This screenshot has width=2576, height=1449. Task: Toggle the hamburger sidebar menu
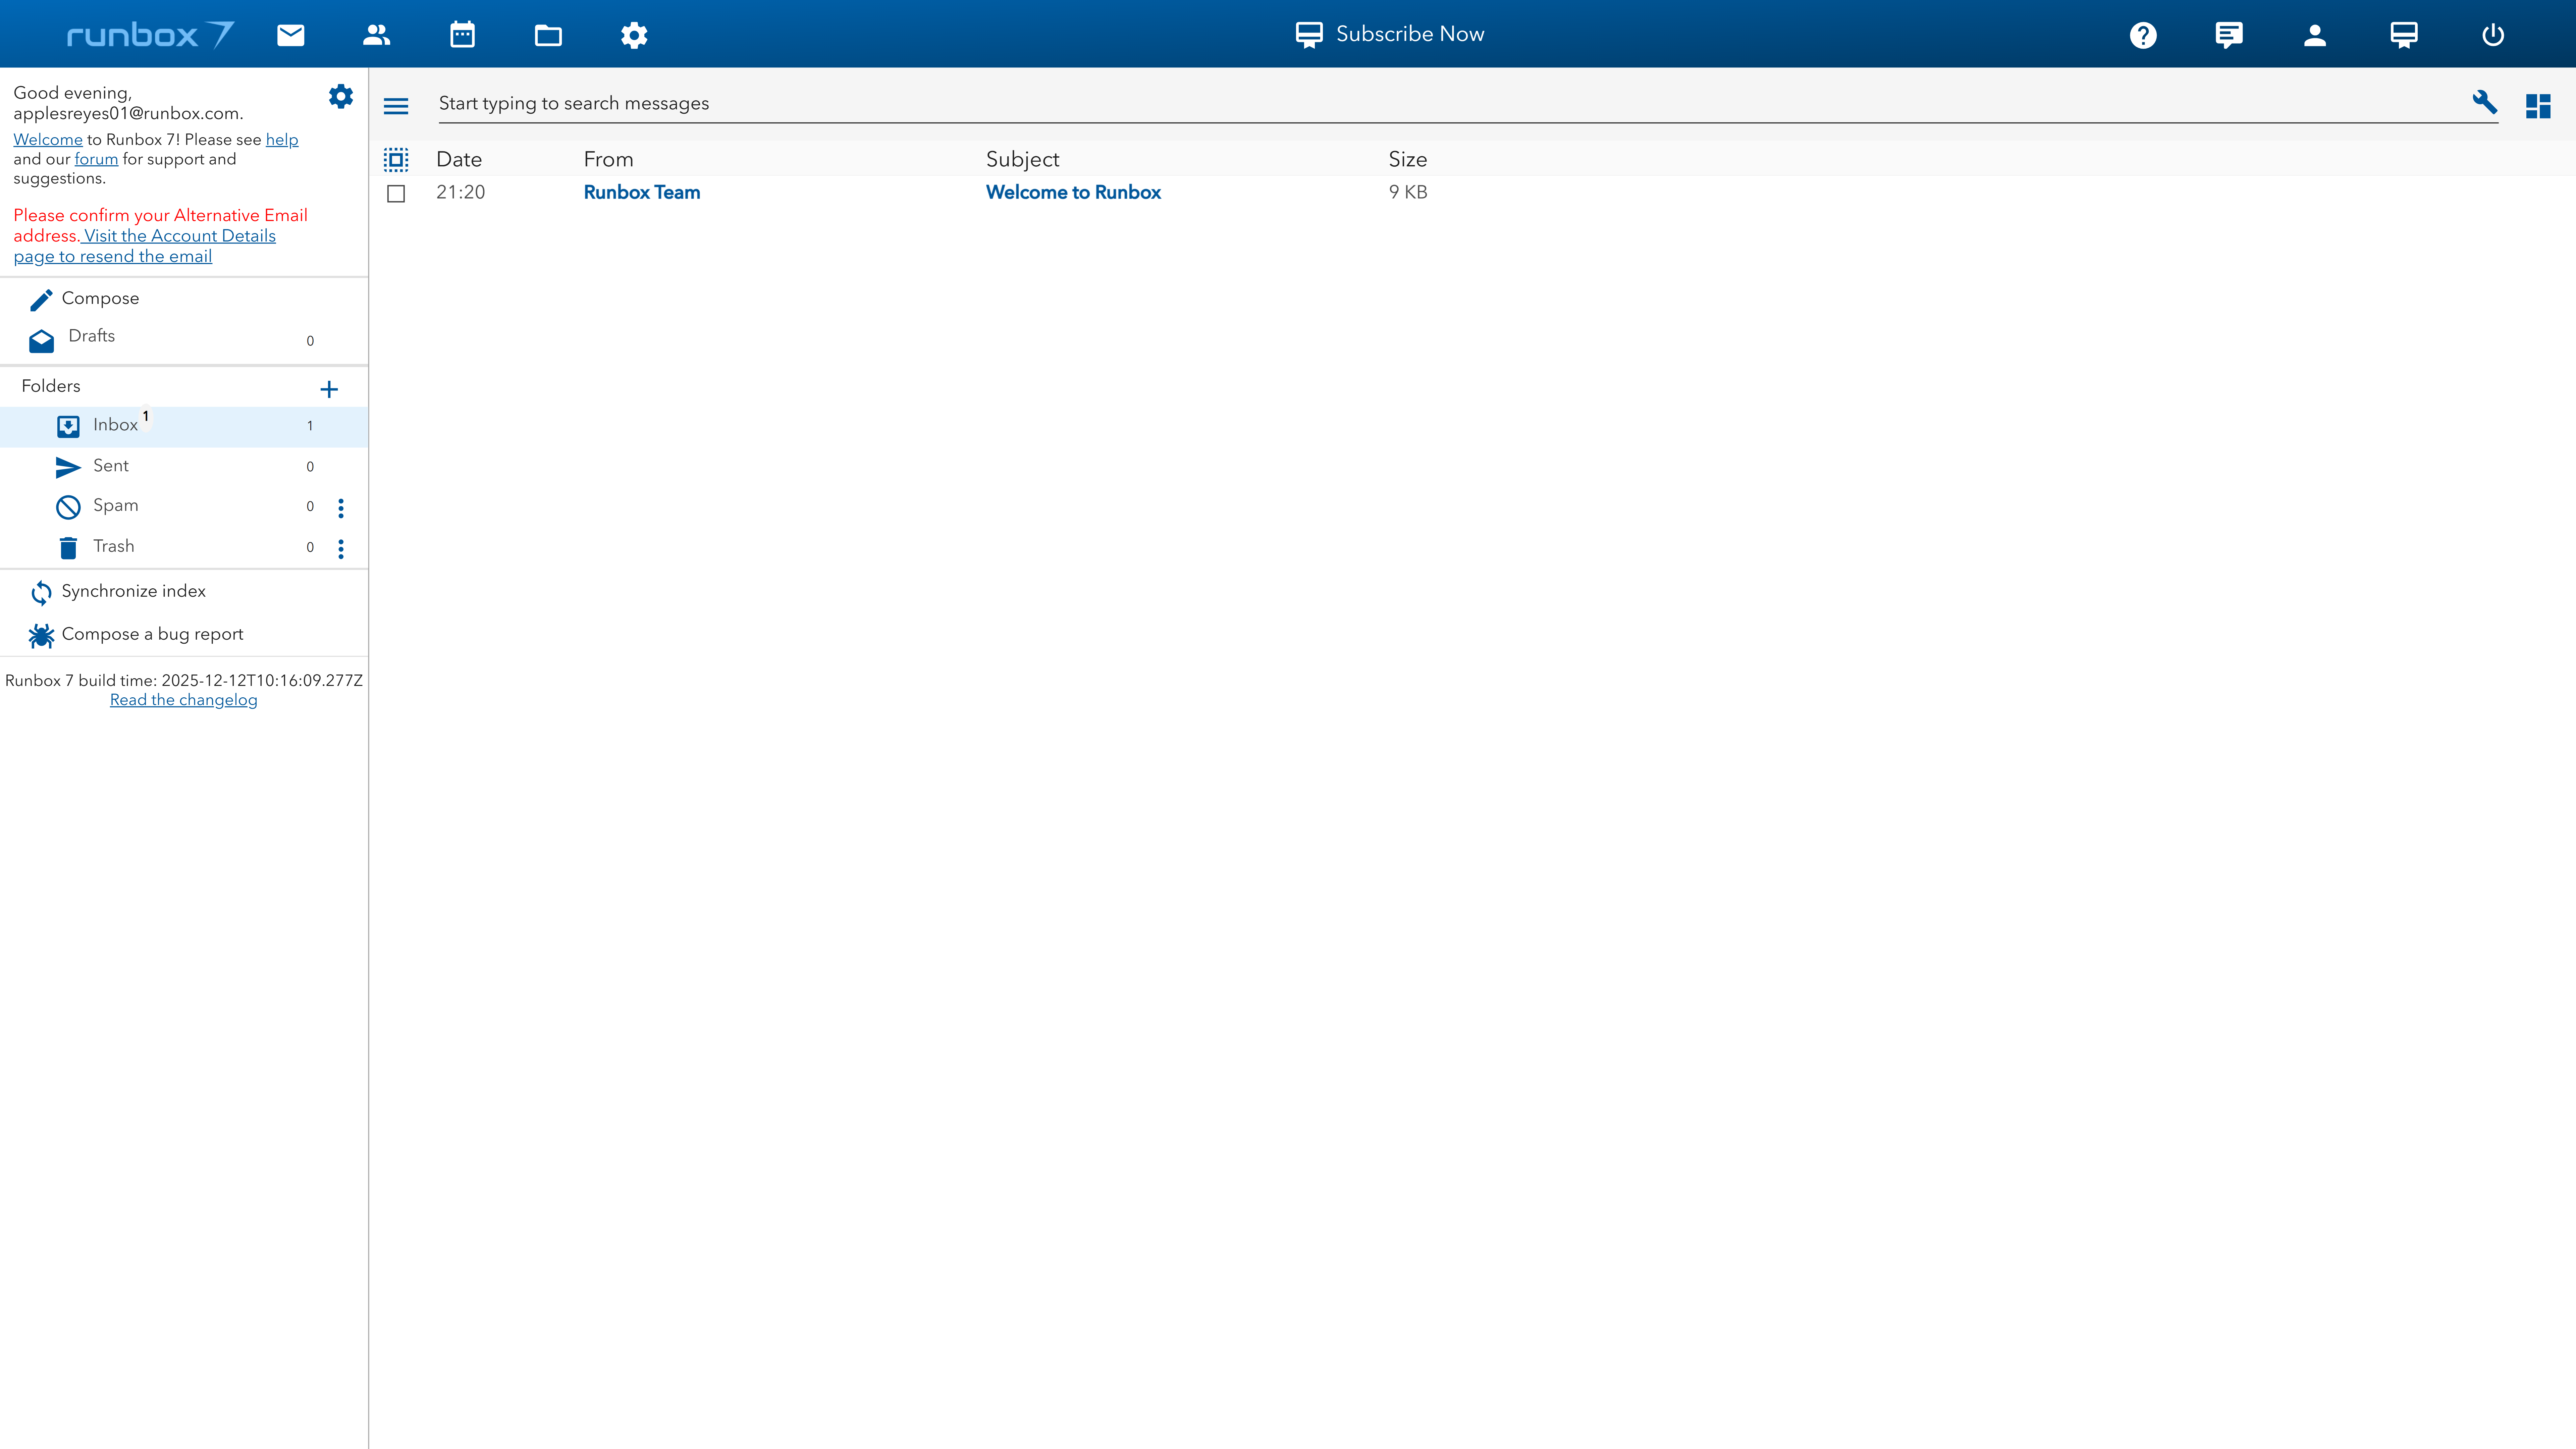click(396, 105)
